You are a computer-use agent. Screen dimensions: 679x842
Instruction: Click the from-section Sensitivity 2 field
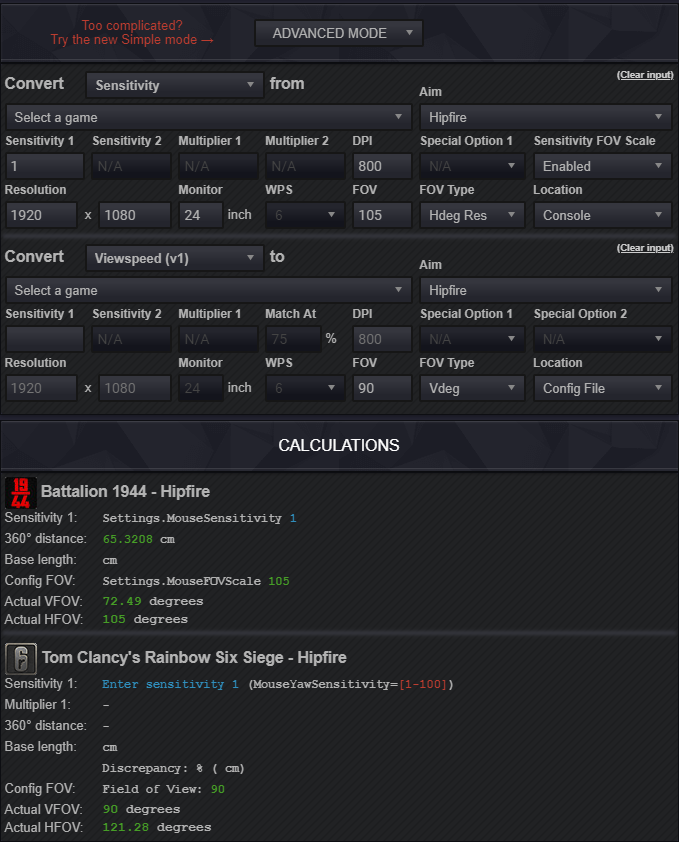[x=131, y=166]
